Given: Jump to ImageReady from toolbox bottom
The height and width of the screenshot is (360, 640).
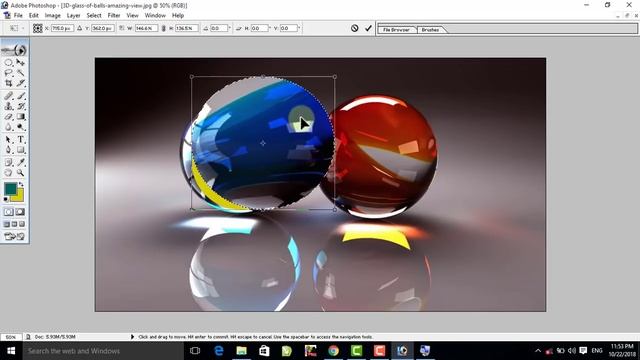Looking at the screenshot, I should click(x=15, y=236).
